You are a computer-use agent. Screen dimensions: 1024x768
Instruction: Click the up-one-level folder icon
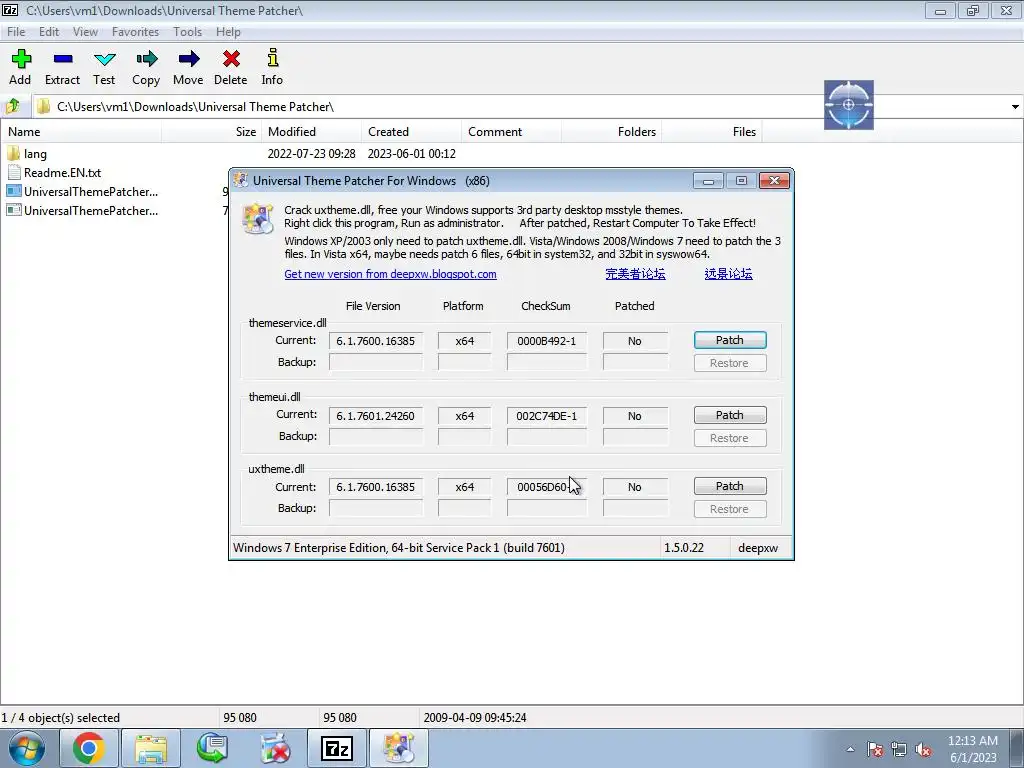point(13,106)
